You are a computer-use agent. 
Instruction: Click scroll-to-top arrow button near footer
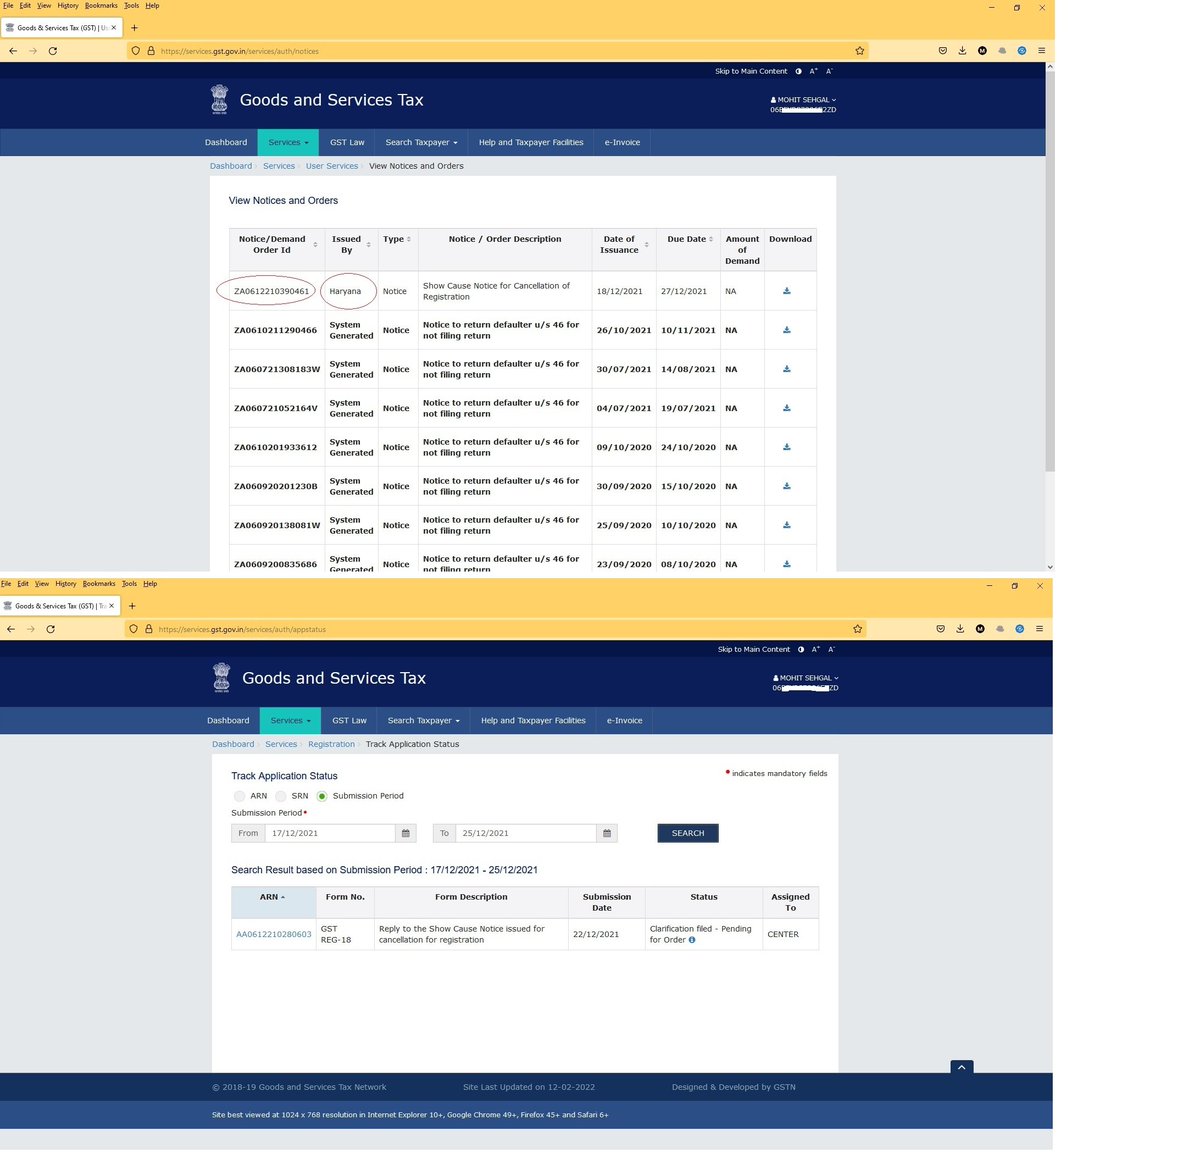click(961, 1067)
